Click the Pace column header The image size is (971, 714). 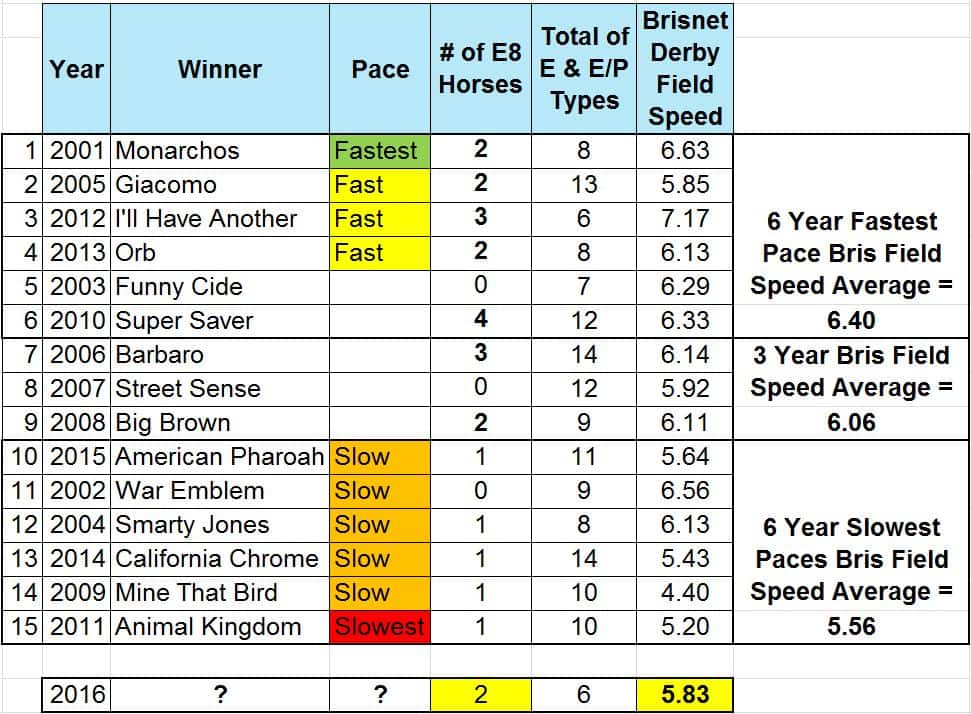pos(380,69)
